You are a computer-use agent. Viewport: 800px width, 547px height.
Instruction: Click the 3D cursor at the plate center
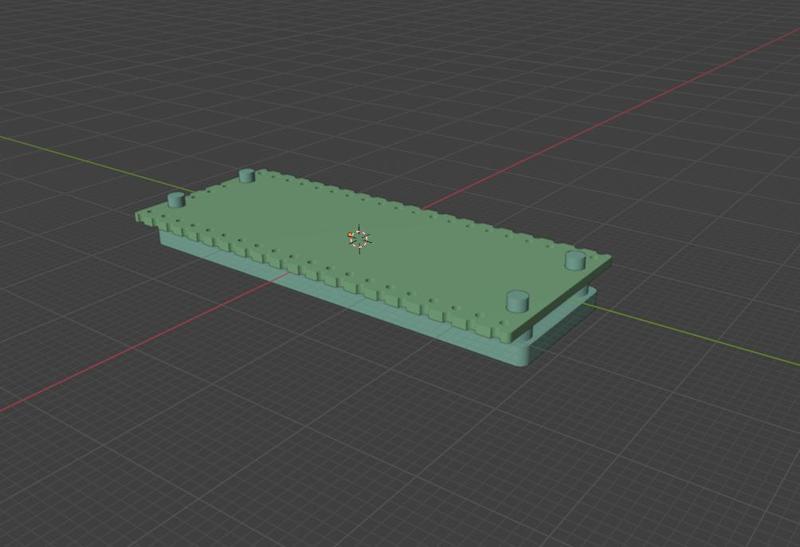360,238
